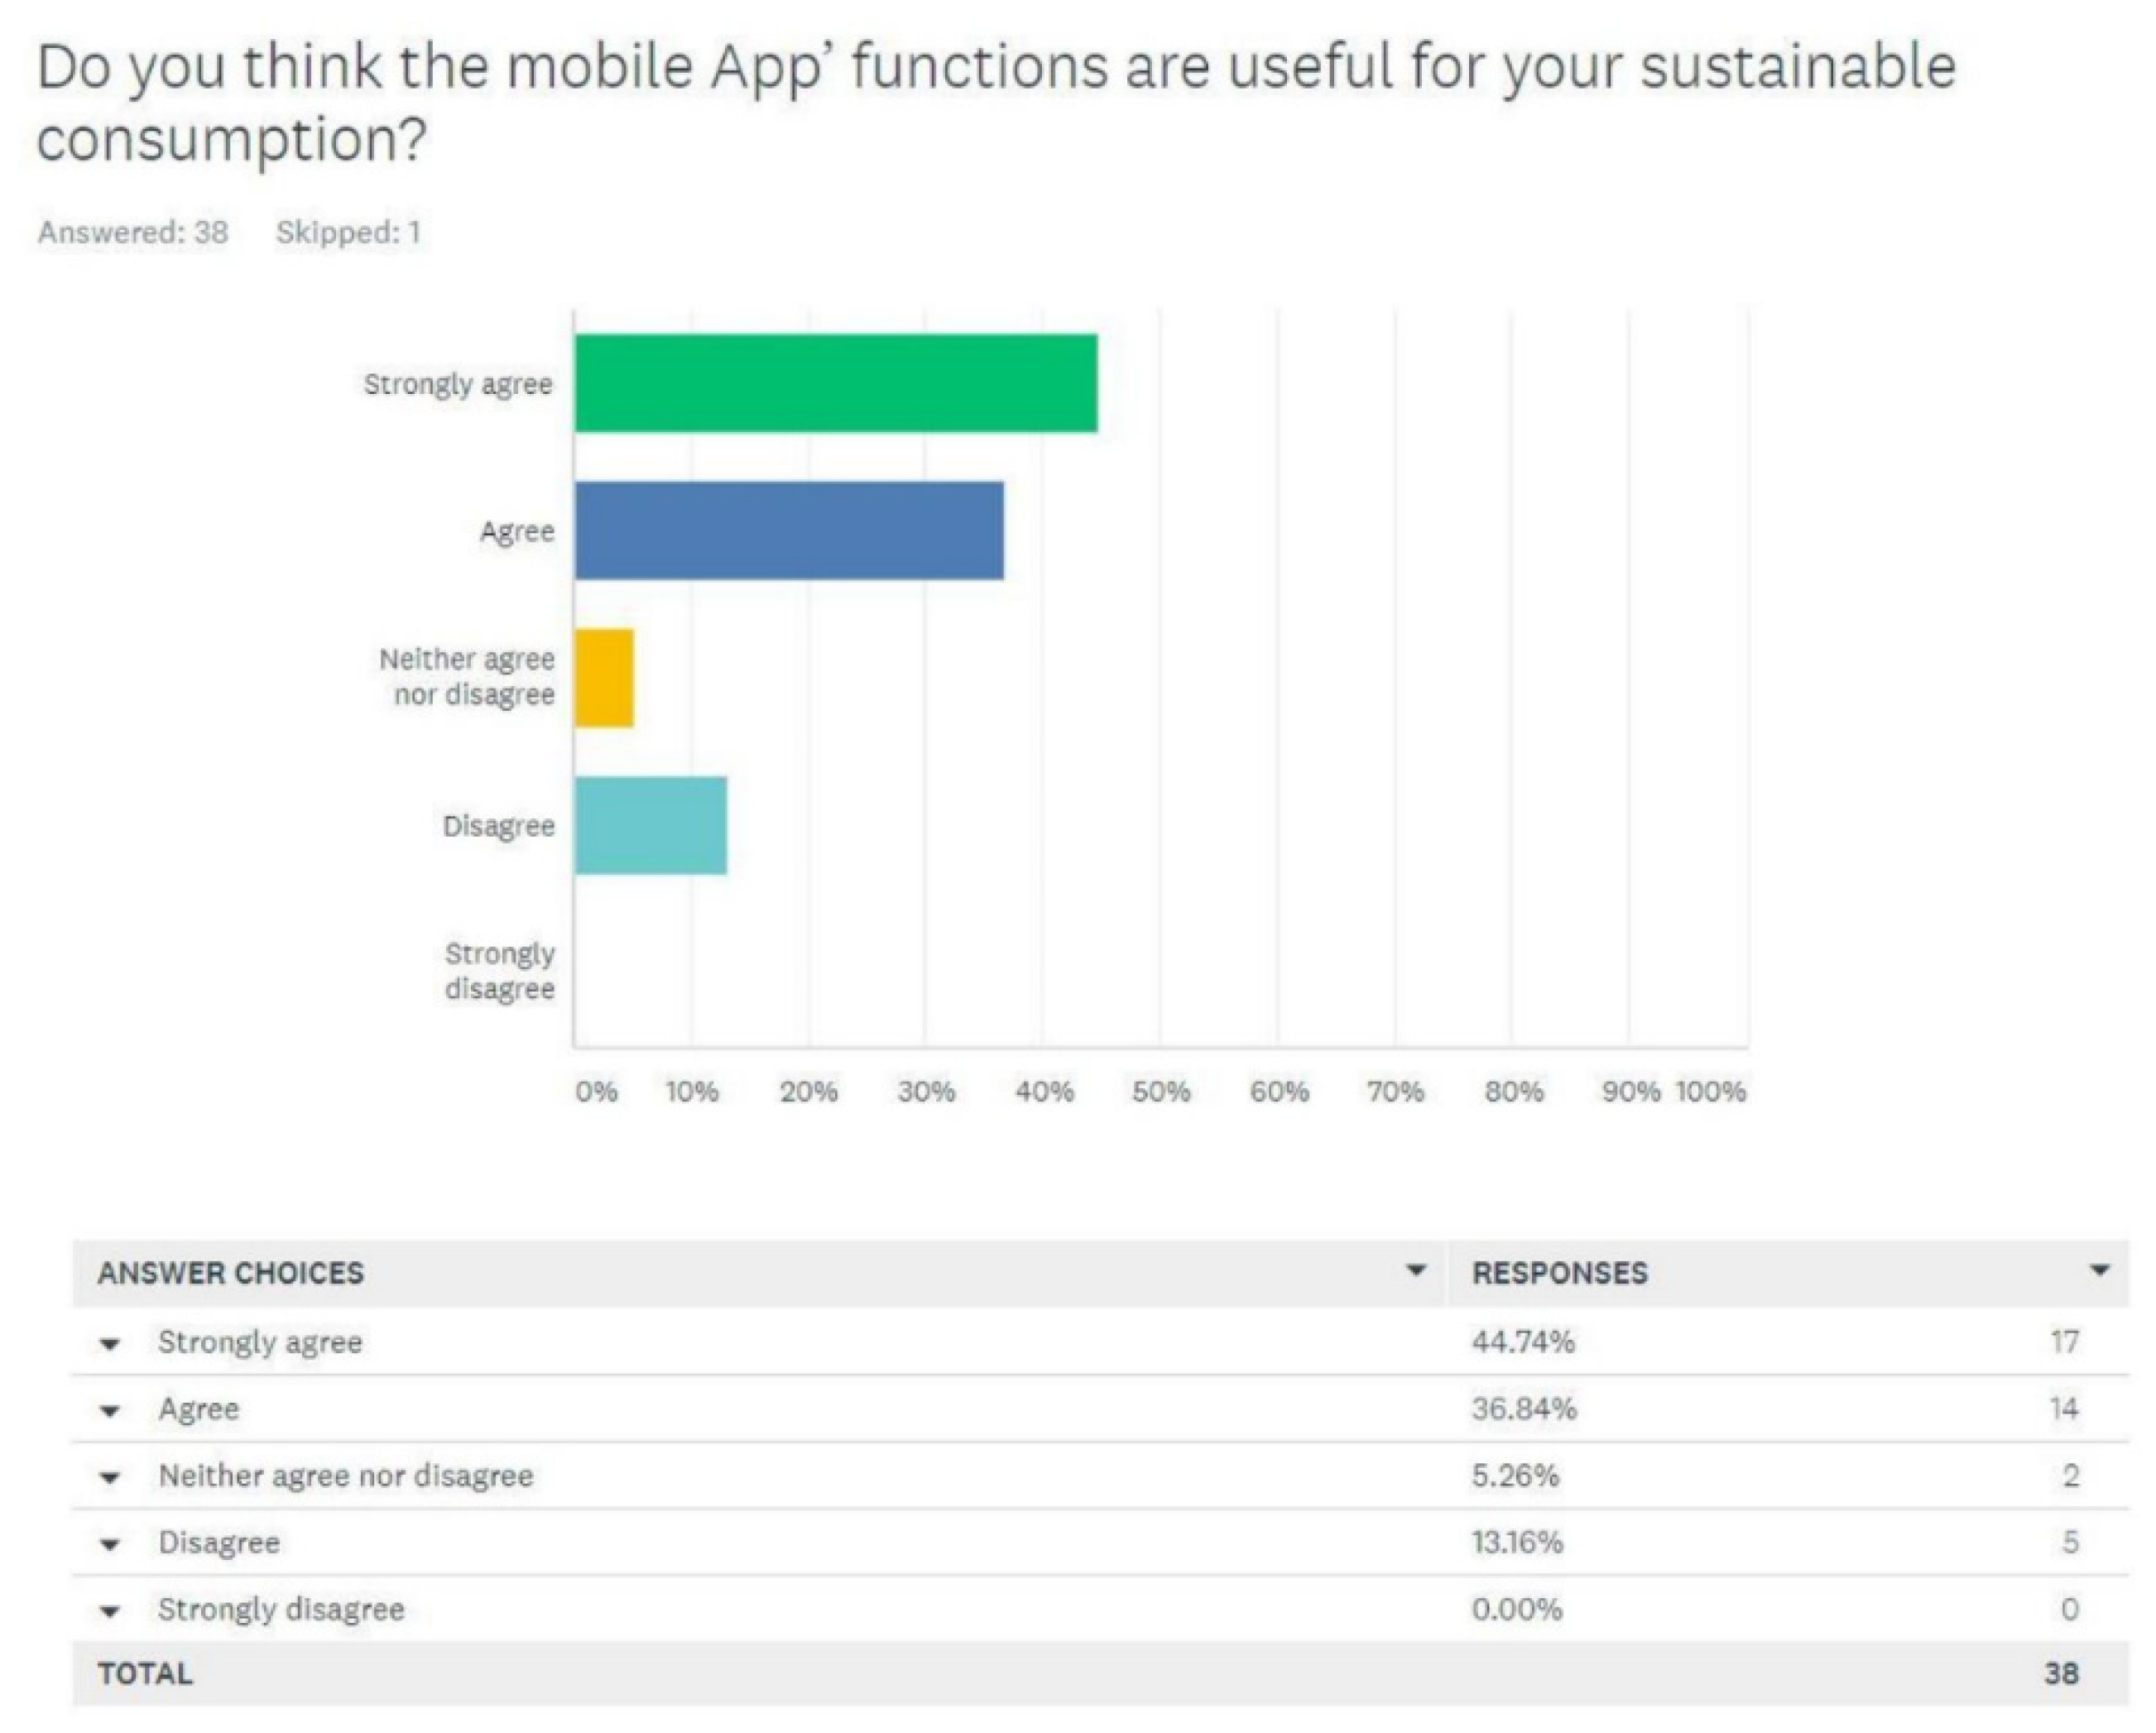
Task: Click the Answered: 38 count text
Action: tap(133, 233)
